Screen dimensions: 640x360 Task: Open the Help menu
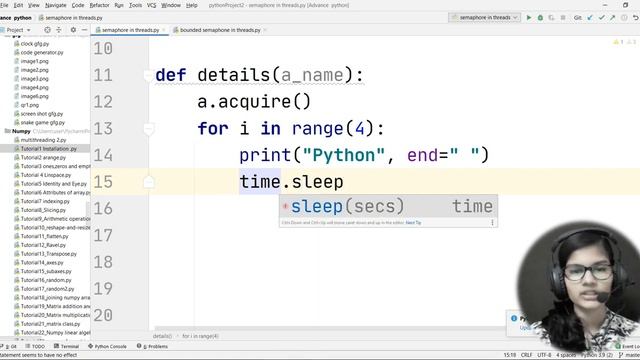(191, 5)
